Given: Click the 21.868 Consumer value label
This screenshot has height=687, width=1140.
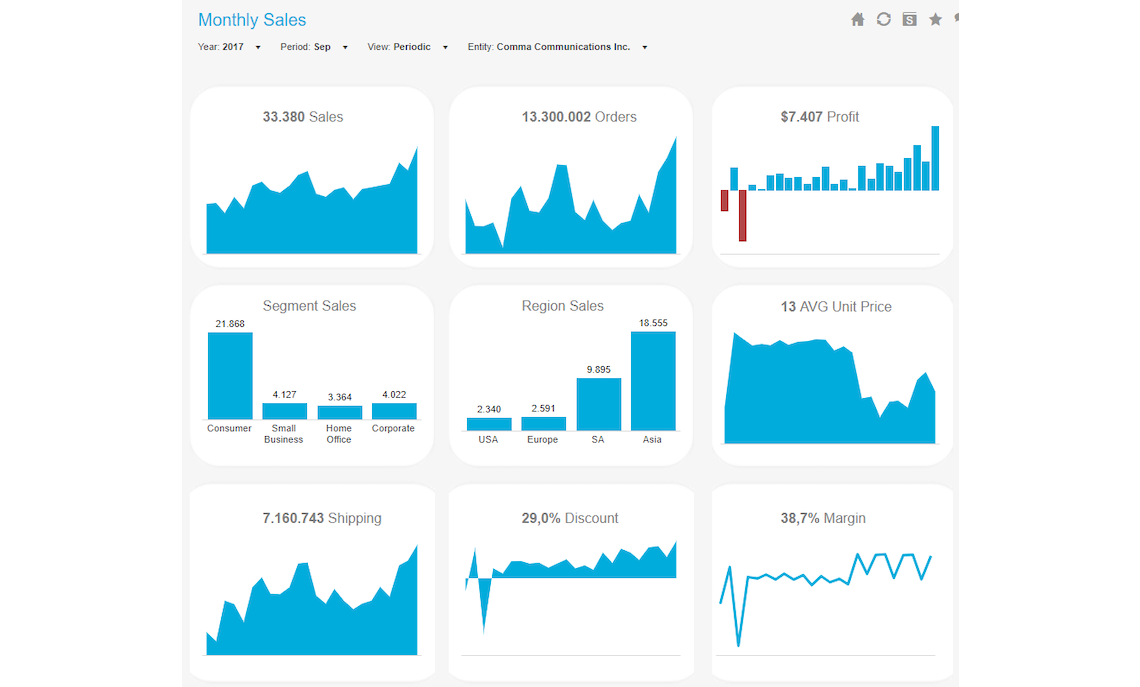Looking at the screenshot, I should (x=230, y=324).
